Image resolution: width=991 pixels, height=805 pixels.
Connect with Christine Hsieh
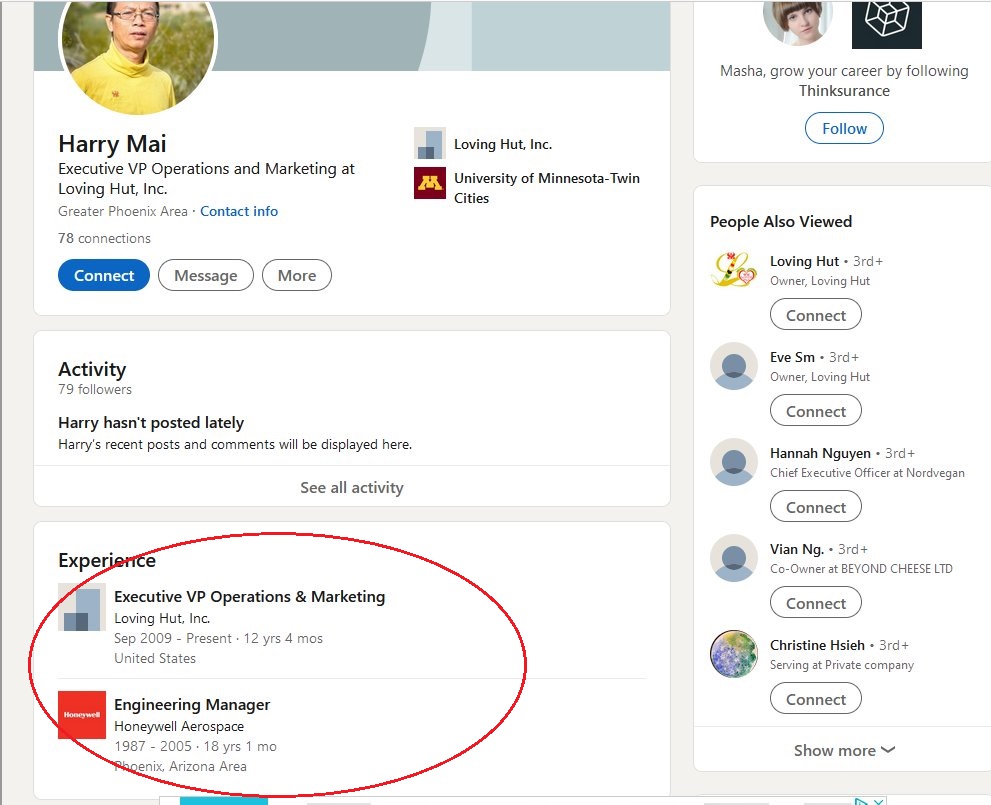pyautogui.click(x=815, y=699)
